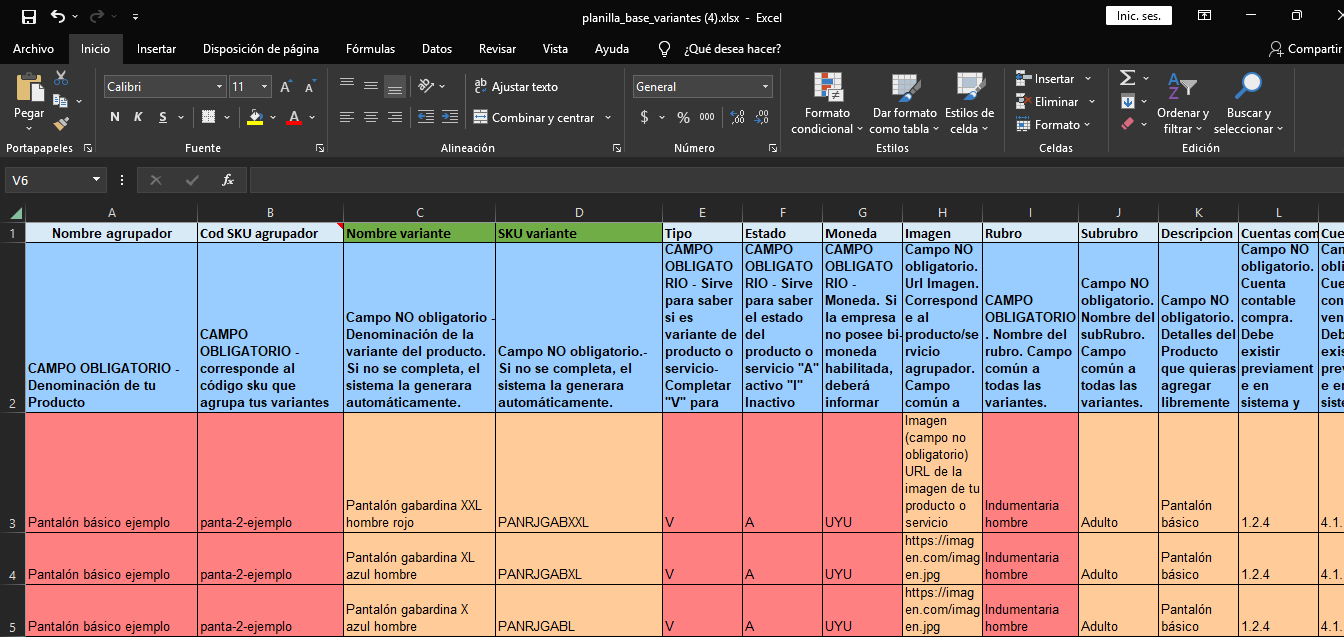
Task: Click the Copy icon in Portapapeles
Action: tap(59, 101)
